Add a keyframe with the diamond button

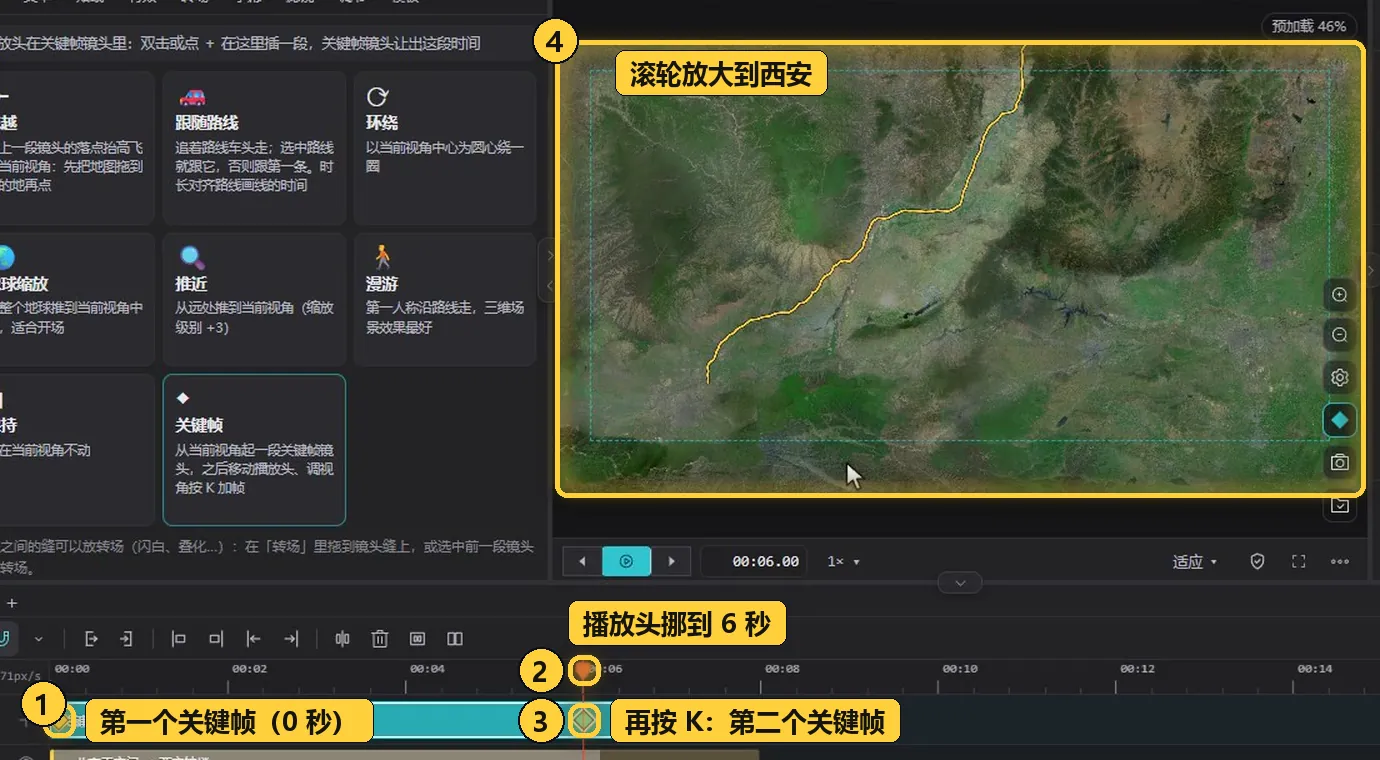click(1340, 420)
